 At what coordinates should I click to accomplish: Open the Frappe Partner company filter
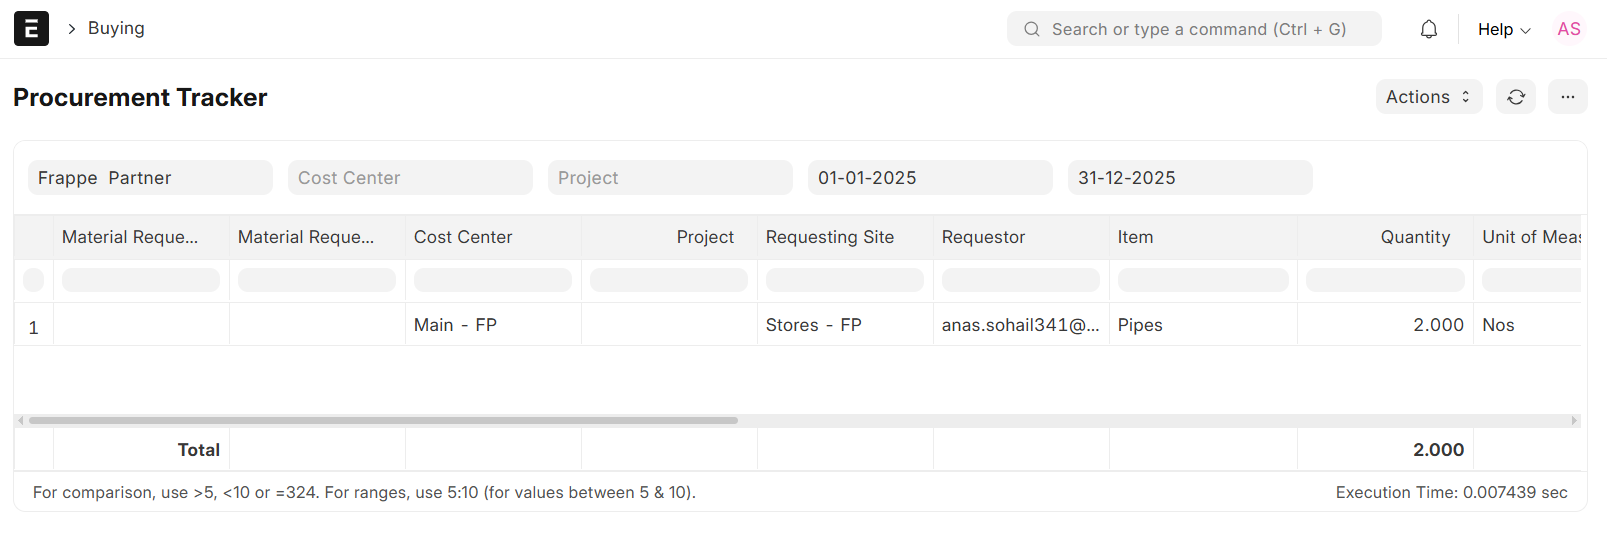point(150,178)
